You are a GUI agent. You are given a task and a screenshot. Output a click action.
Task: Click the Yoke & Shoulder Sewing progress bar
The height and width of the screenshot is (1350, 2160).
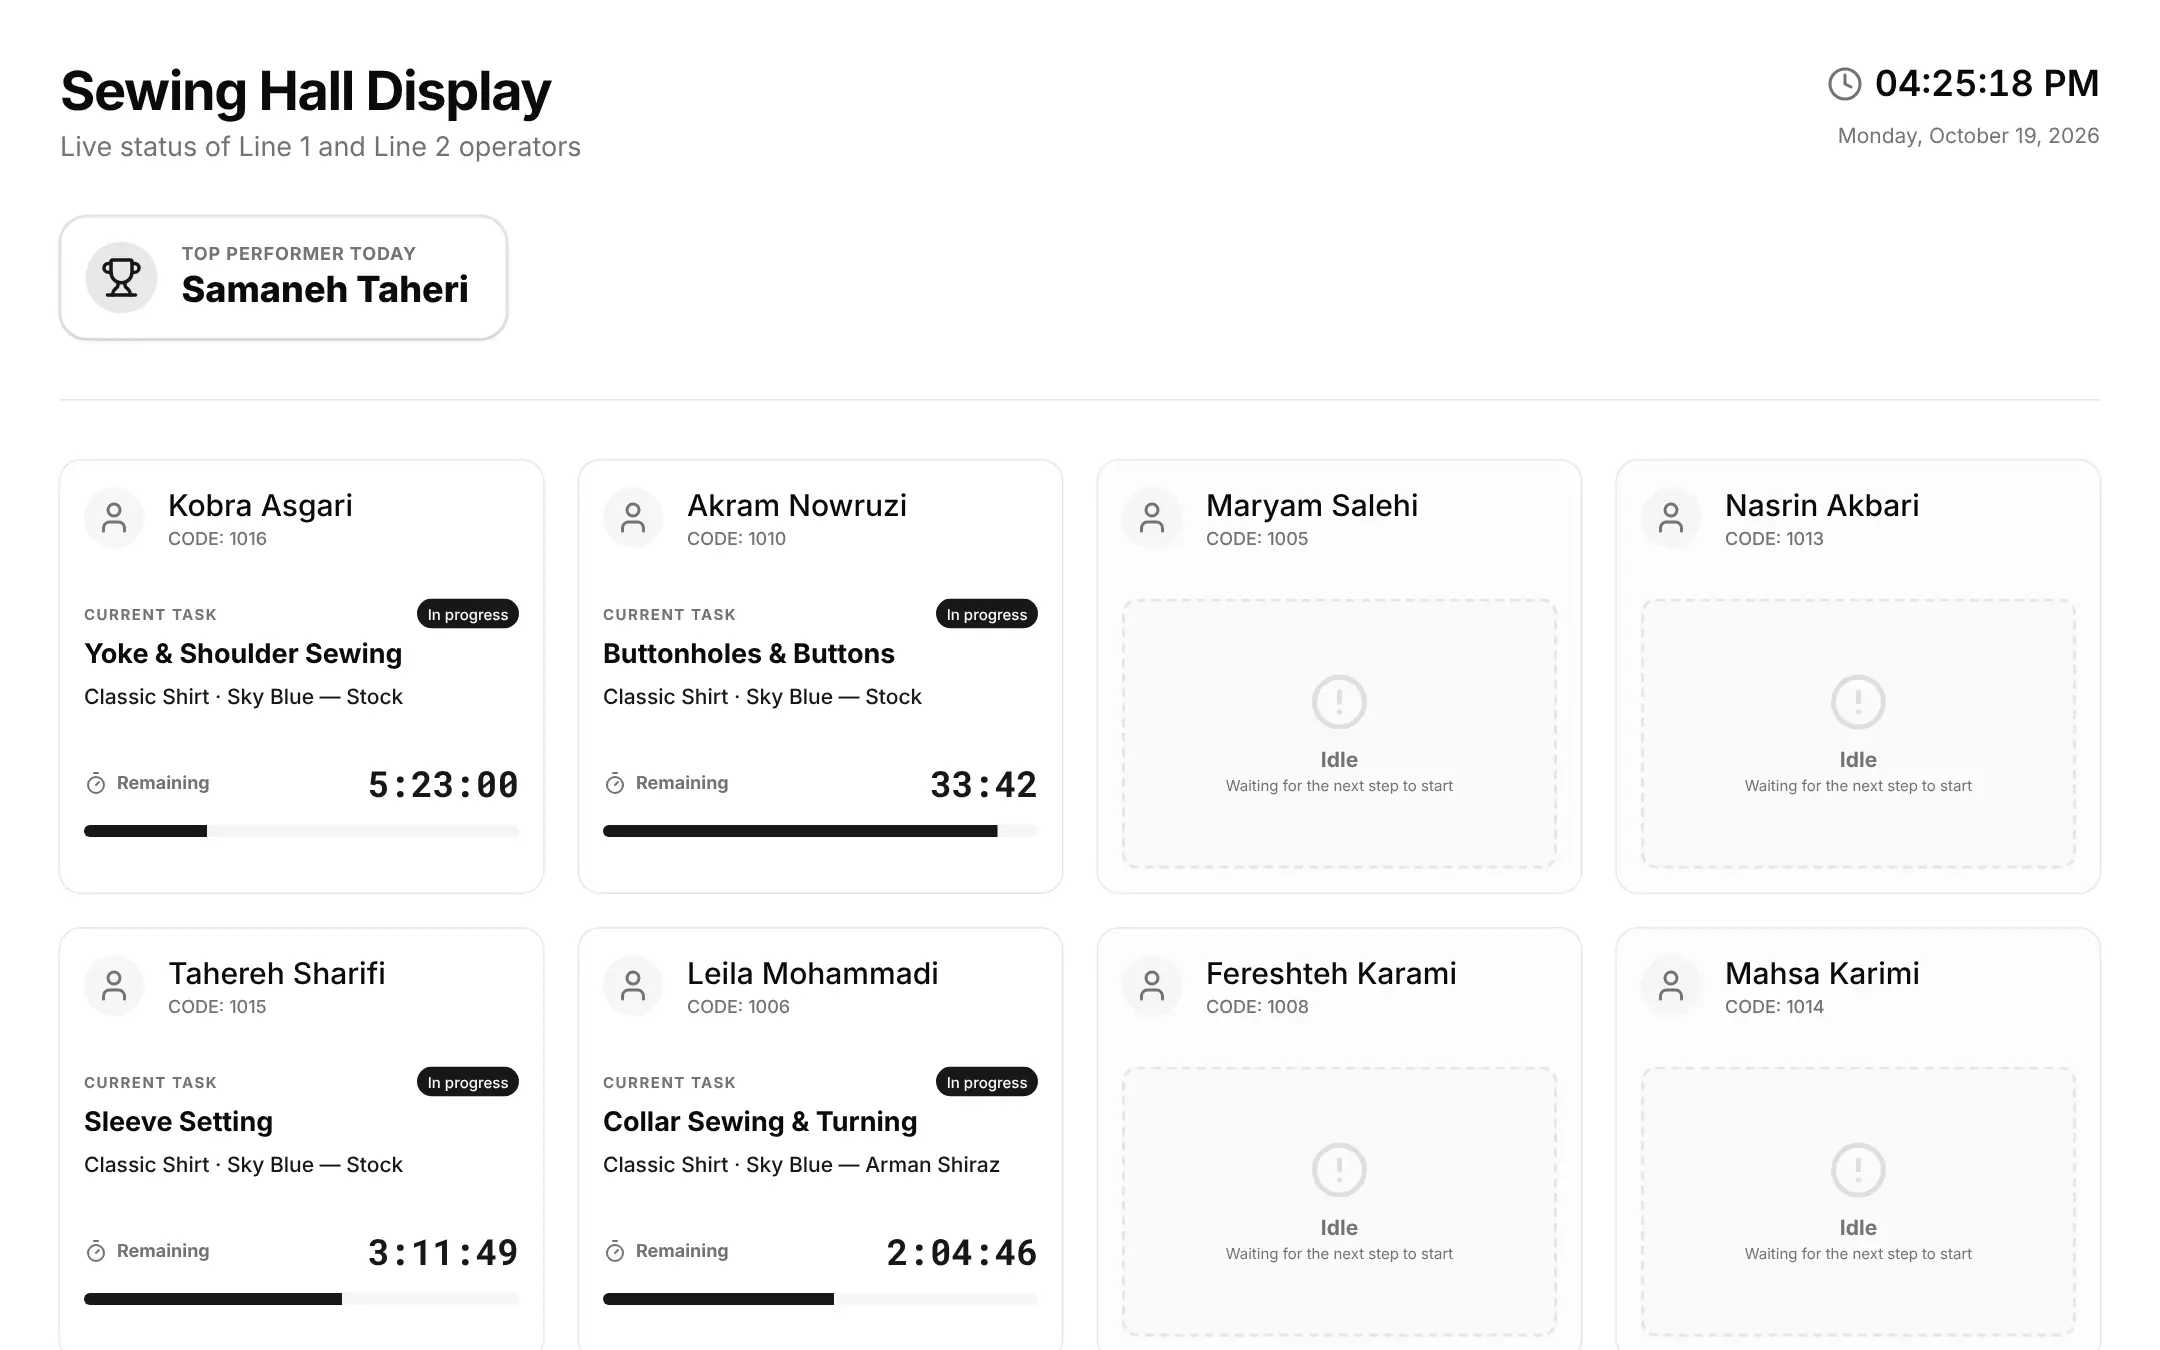pyautogui.click(x=301, y=831)
